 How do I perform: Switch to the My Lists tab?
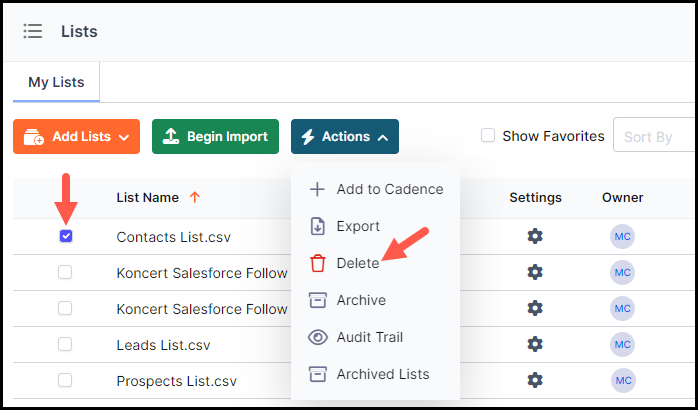point(56,82)
